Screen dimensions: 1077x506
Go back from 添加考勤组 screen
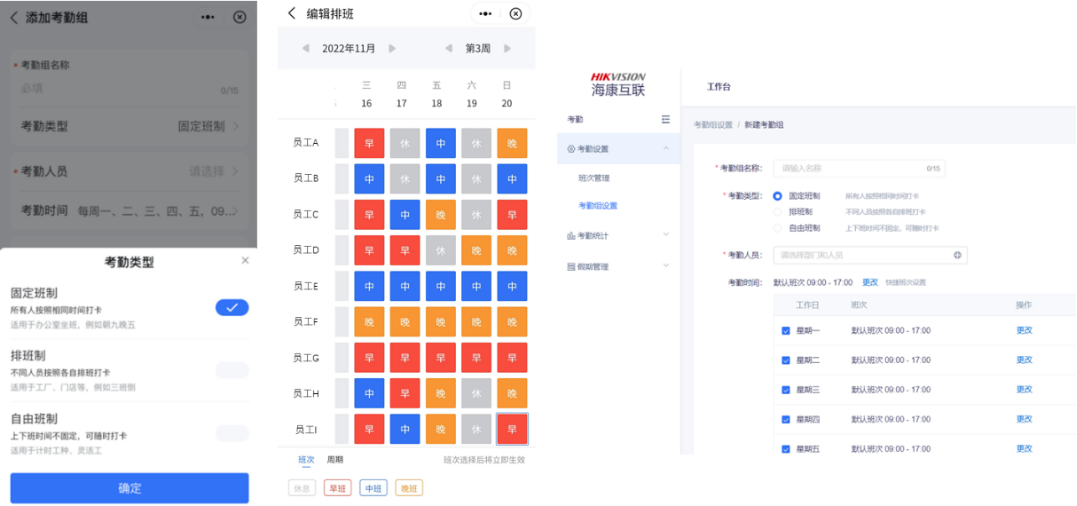[14, 18]
